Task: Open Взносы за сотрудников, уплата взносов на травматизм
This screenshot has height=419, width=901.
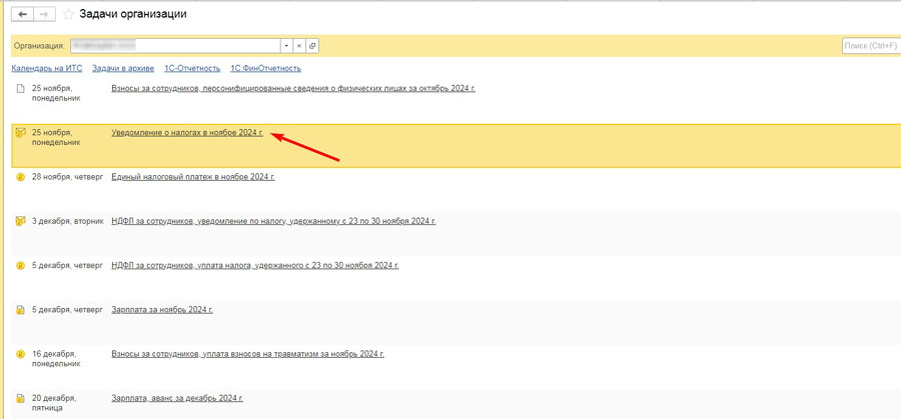Action: [248, 354]
